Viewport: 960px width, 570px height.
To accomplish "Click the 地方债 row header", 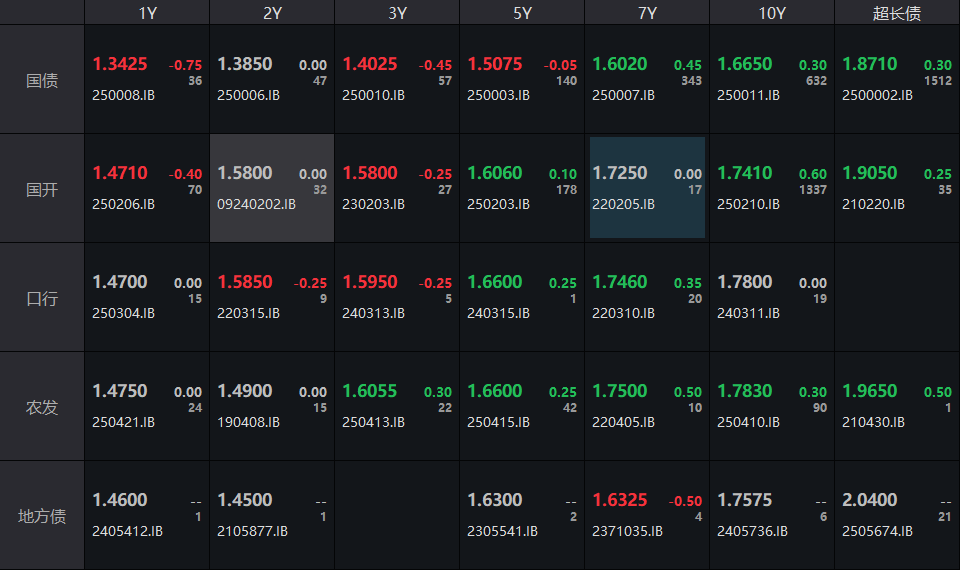I will pyautogui.click(x=42, y=517).
